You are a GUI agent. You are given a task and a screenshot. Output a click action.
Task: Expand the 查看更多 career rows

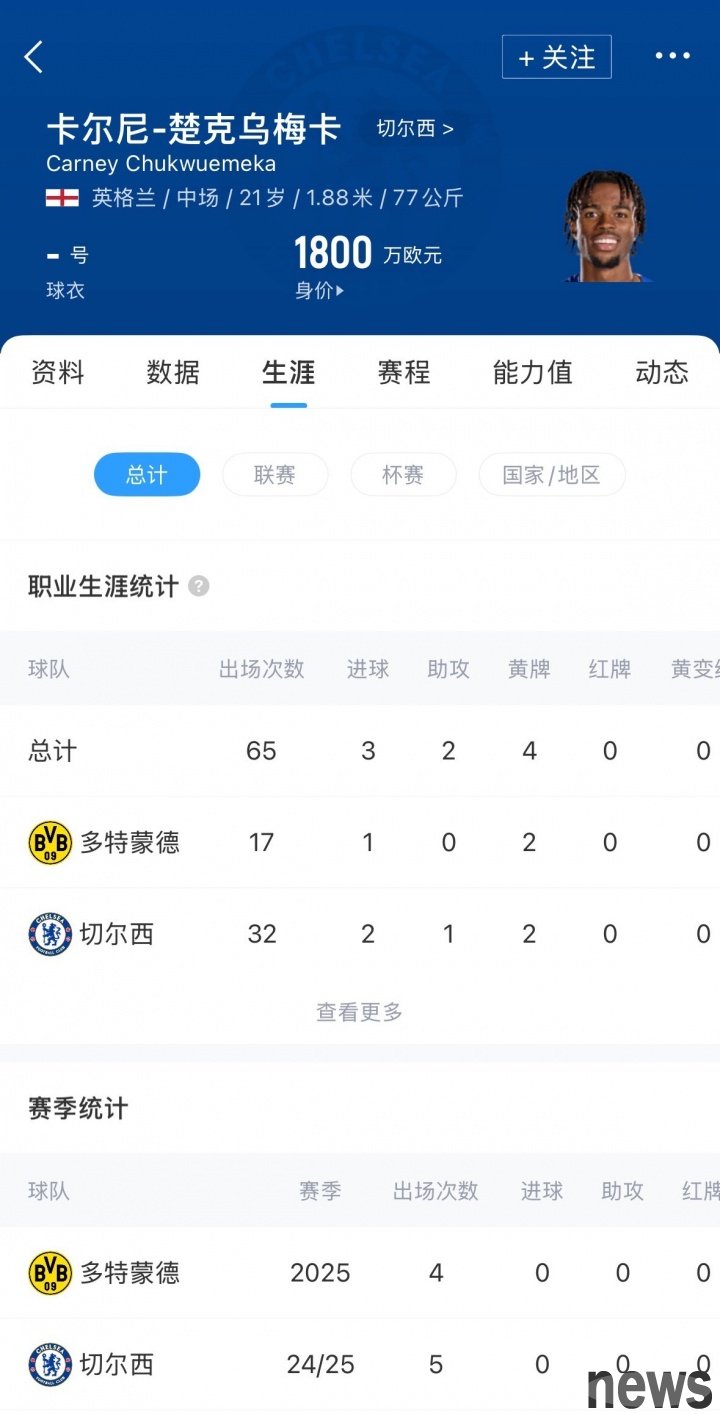click(x=359, y=1012)
